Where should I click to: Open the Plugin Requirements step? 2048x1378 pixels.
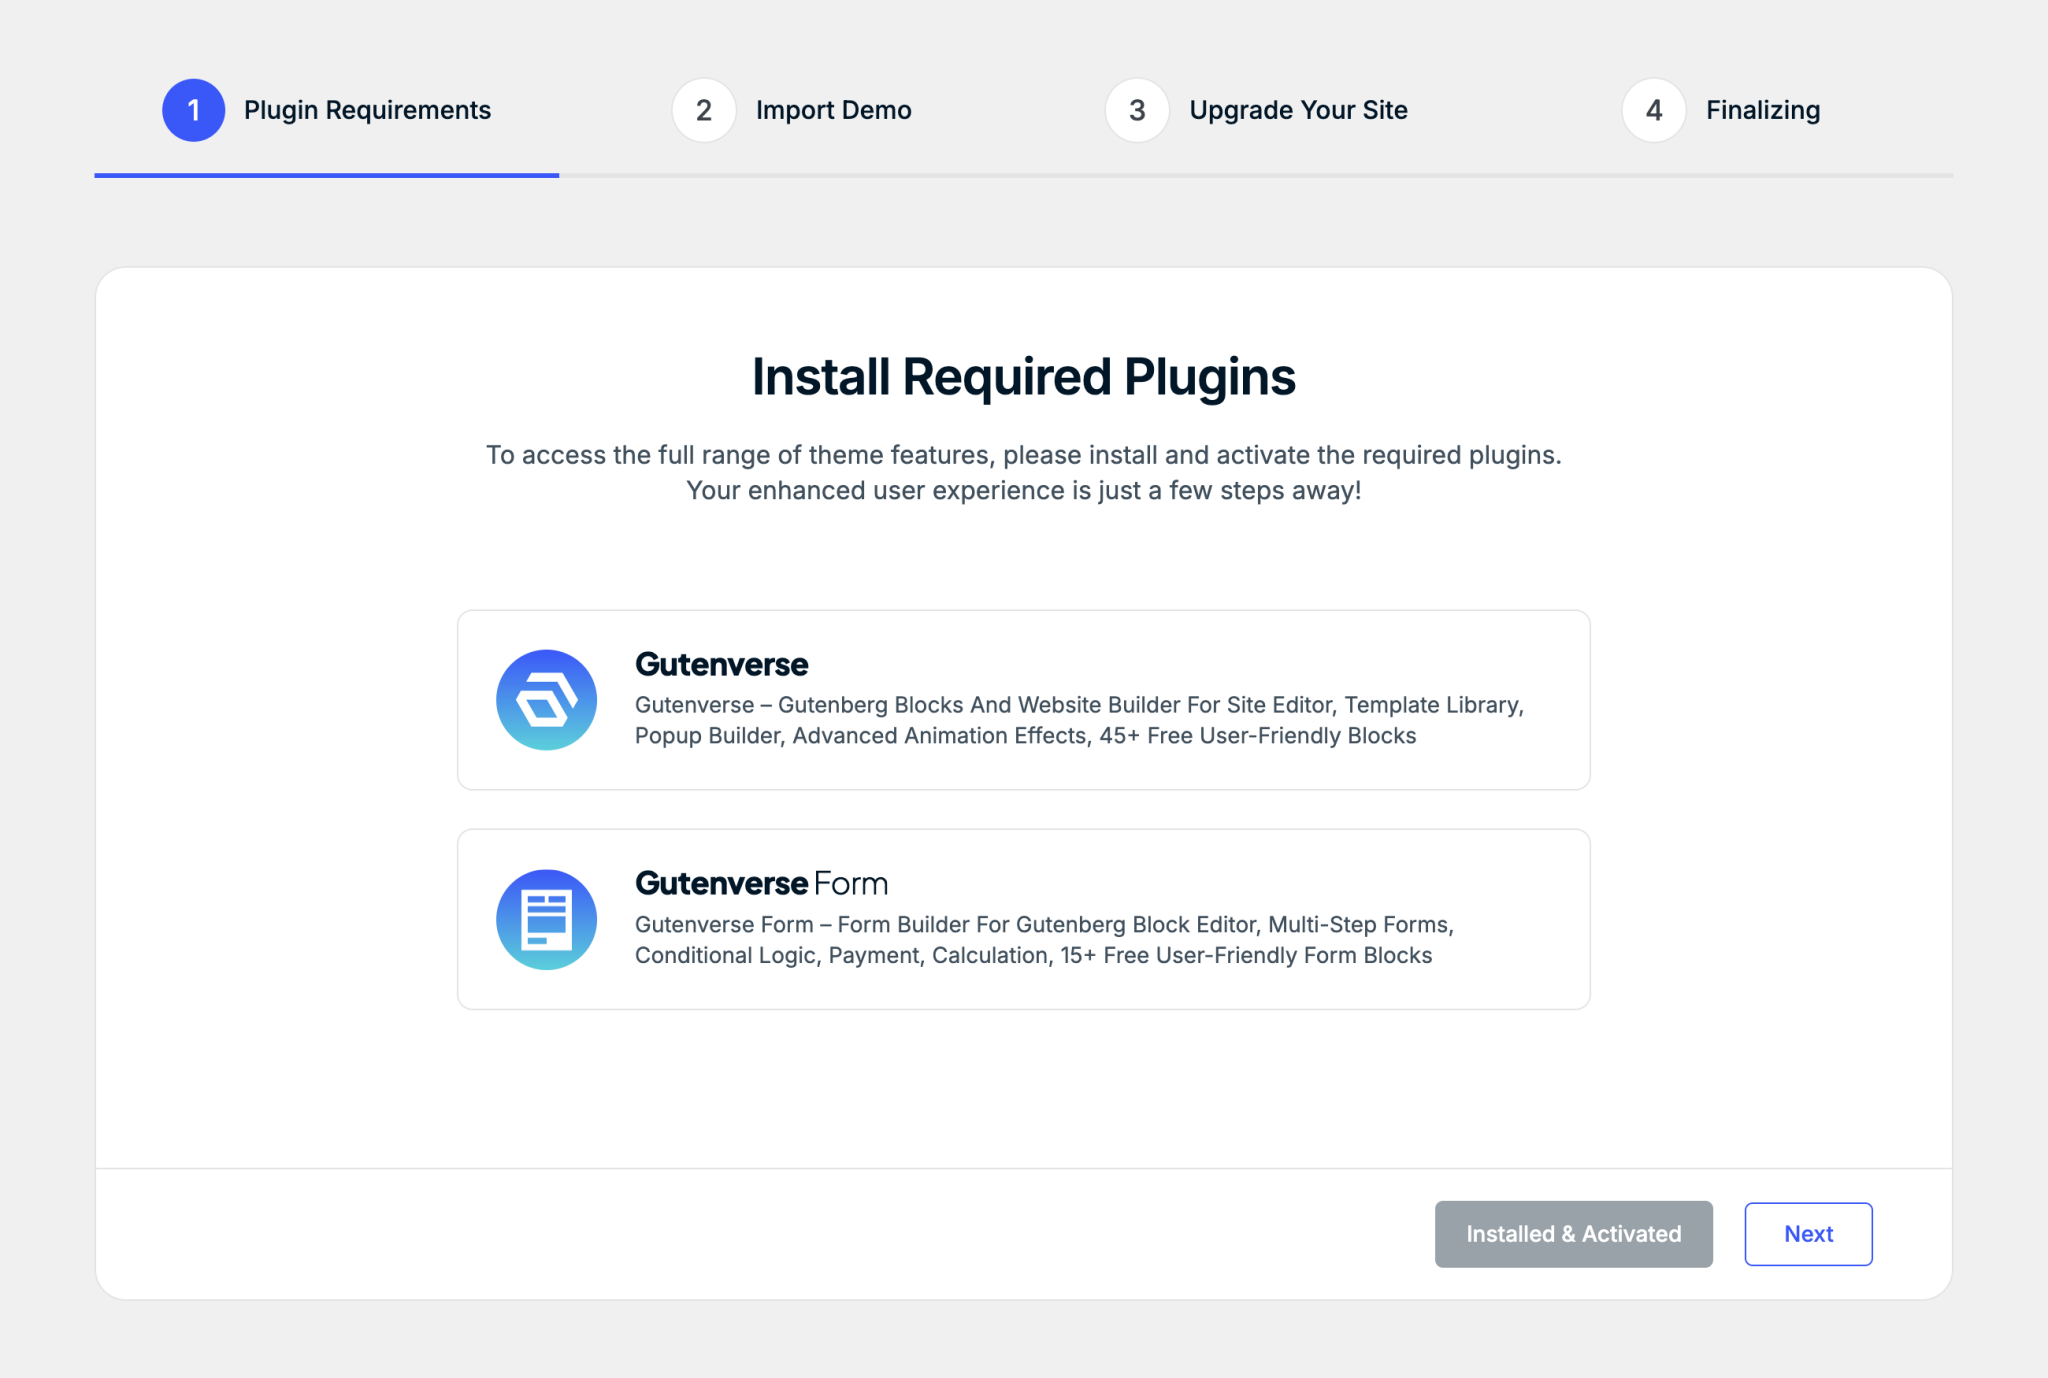[368, 110]
